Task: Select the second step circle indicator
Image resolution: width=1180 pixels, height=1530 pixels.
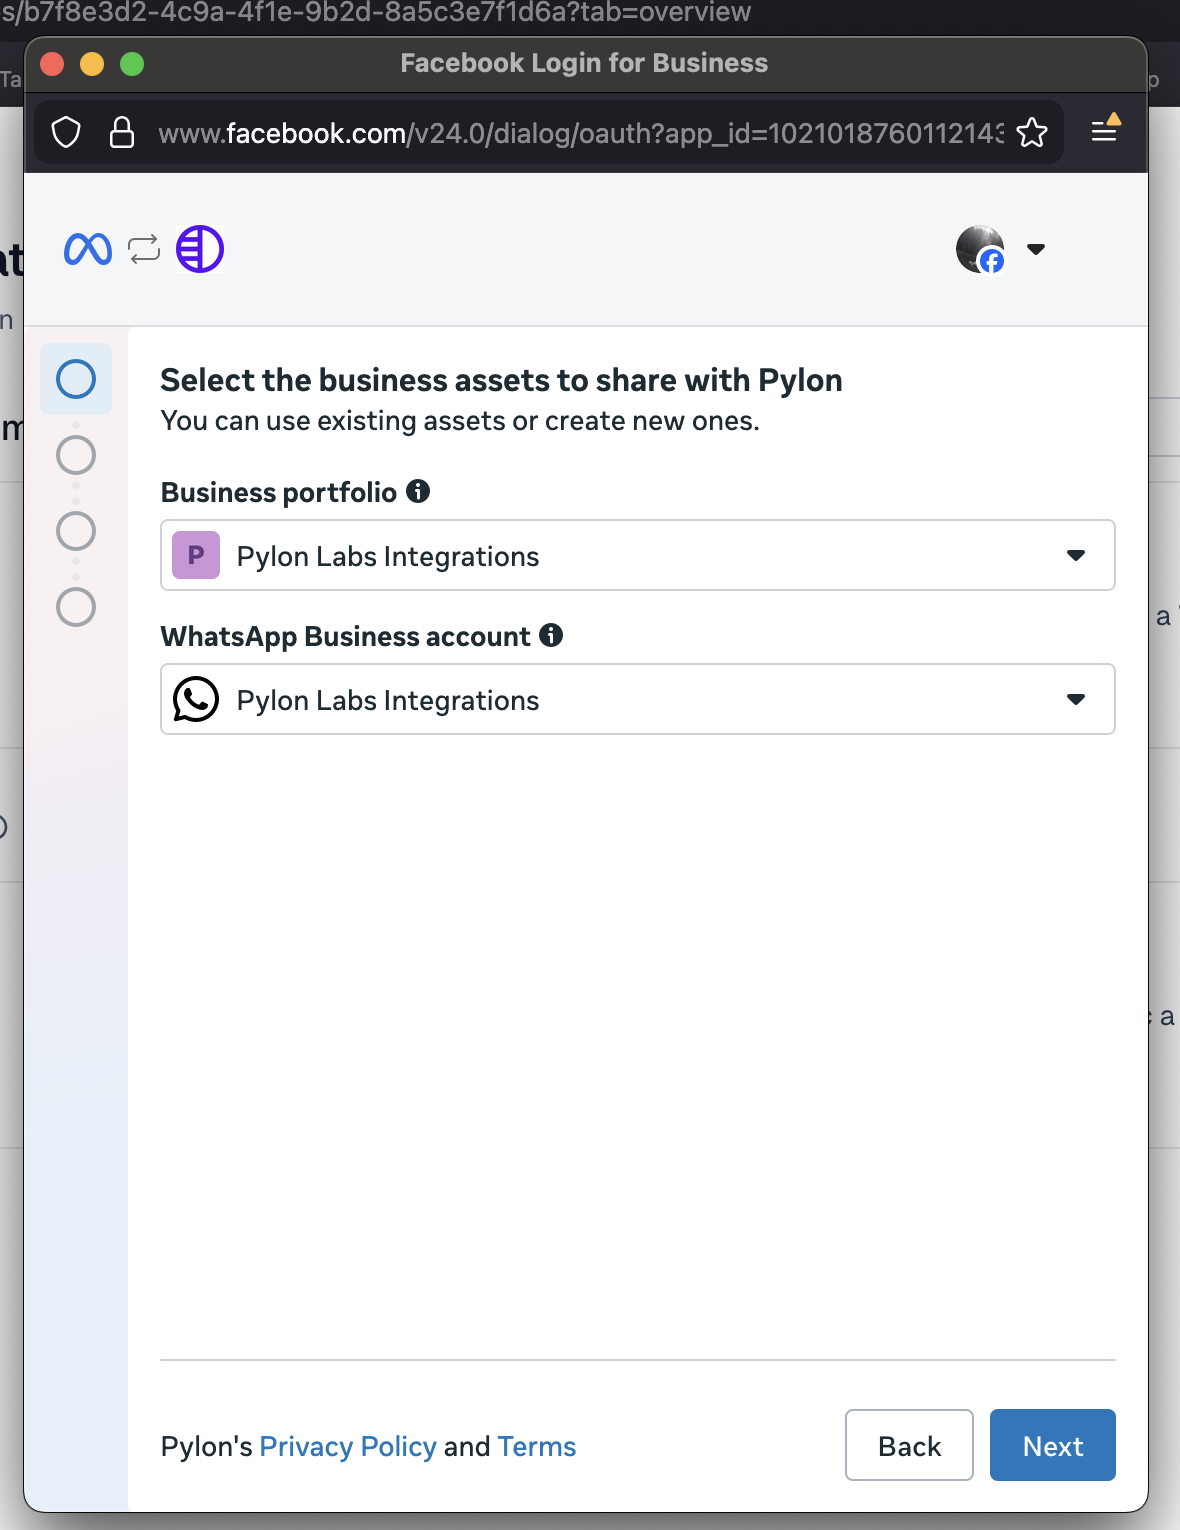Action: (76, 455)
